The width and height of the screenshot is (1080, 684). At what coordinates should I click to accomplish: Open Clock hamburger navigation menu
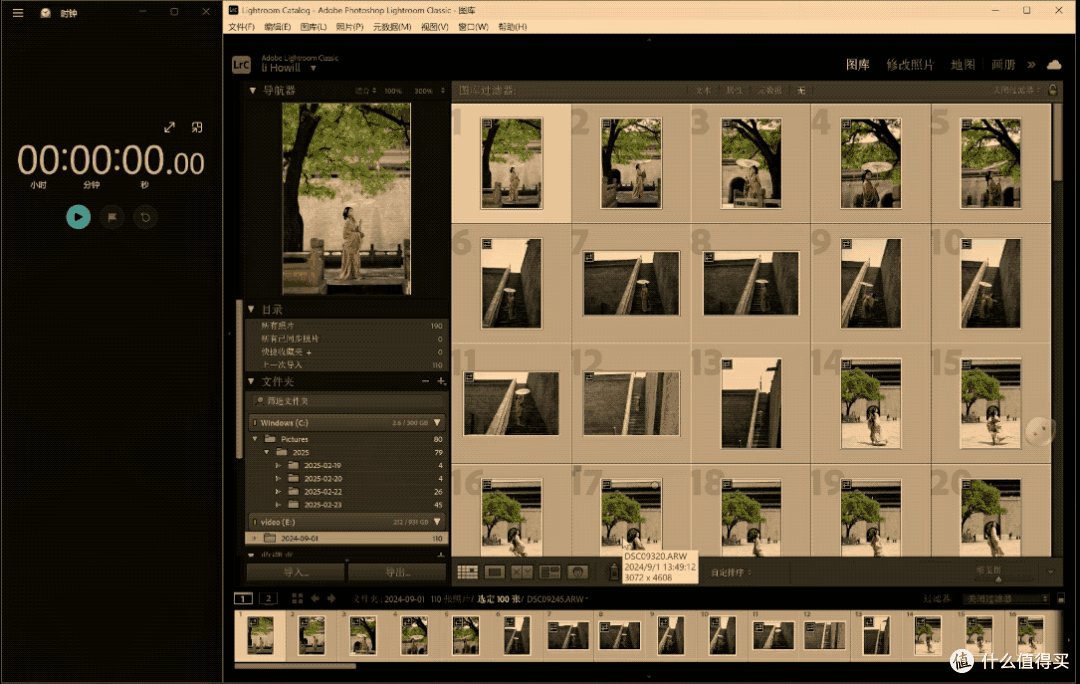click(x=18, y=12)
